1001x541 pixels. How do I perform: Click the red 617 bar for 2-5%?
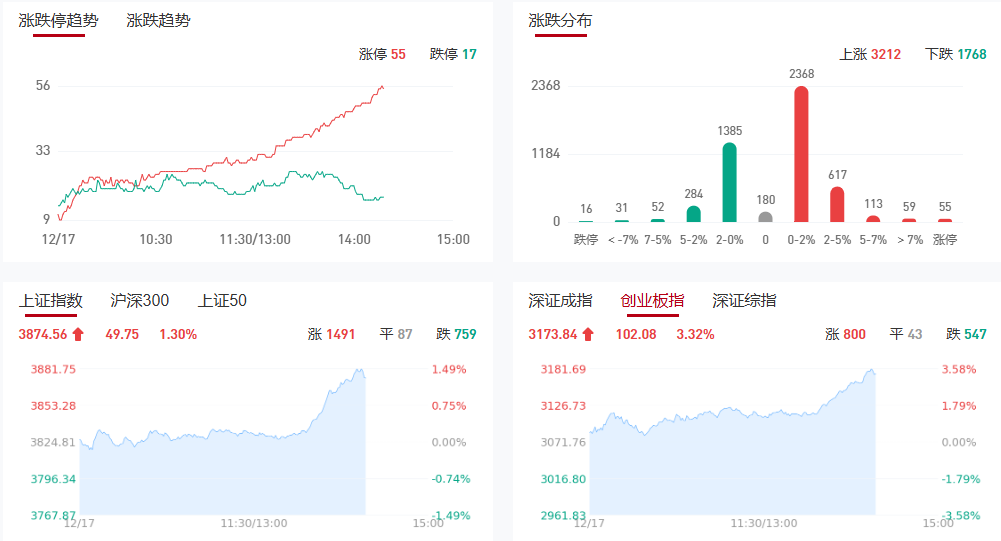tap(837, 204)
